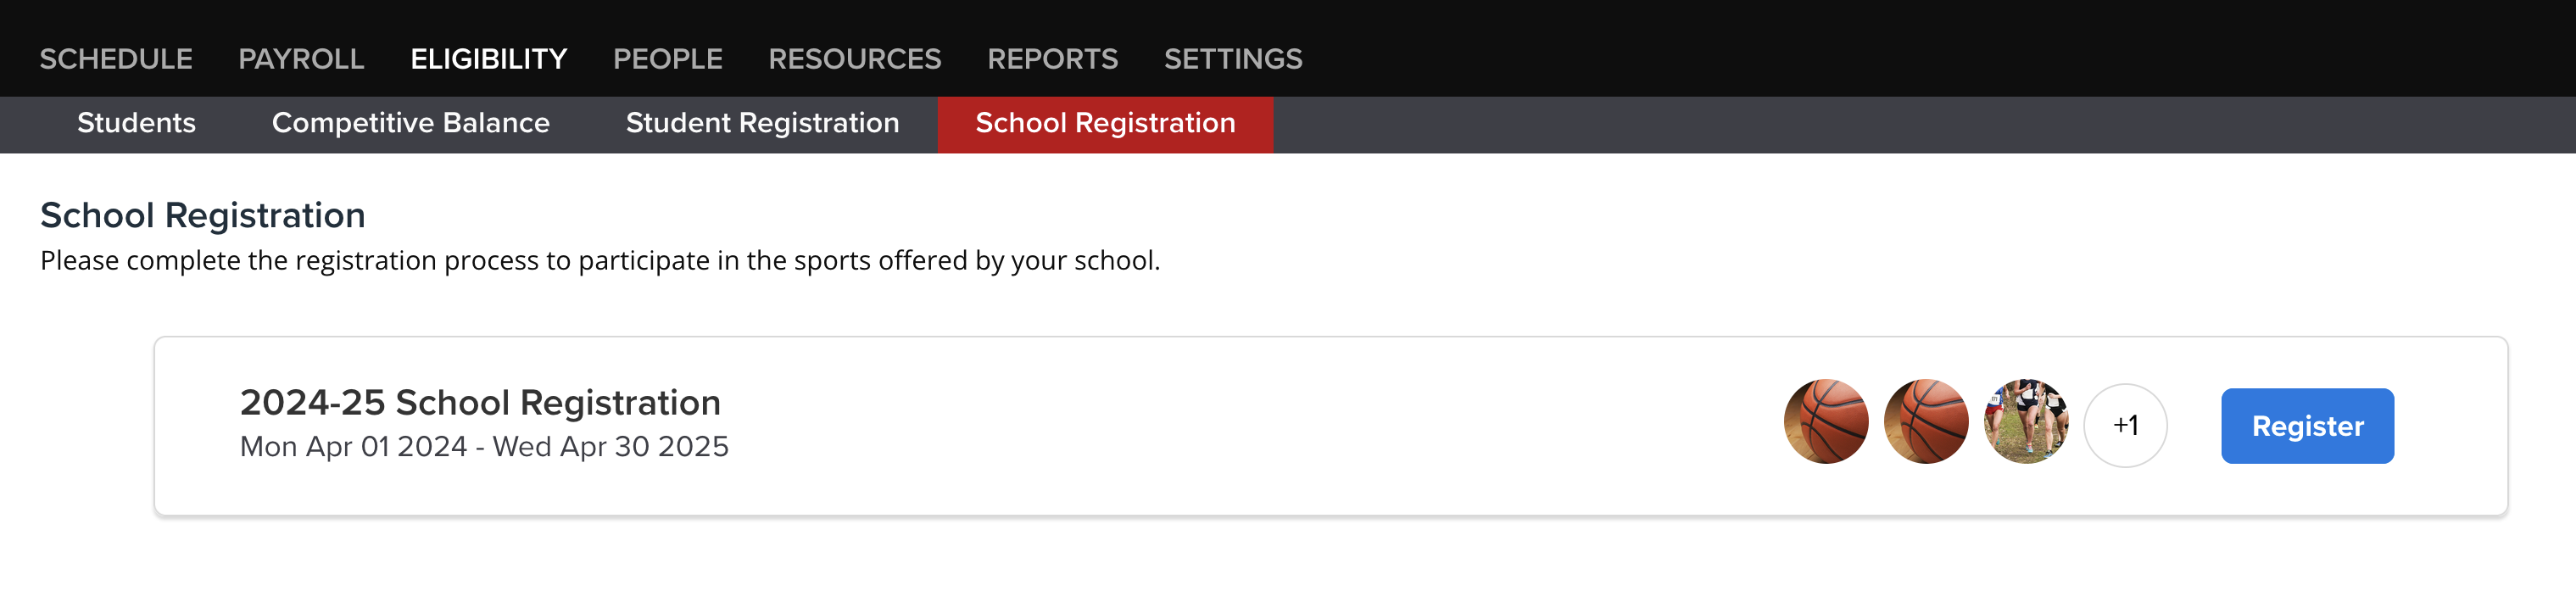Click the registration process description text
Viewport: 2576px width, 602px height.
tap(600, 260)
